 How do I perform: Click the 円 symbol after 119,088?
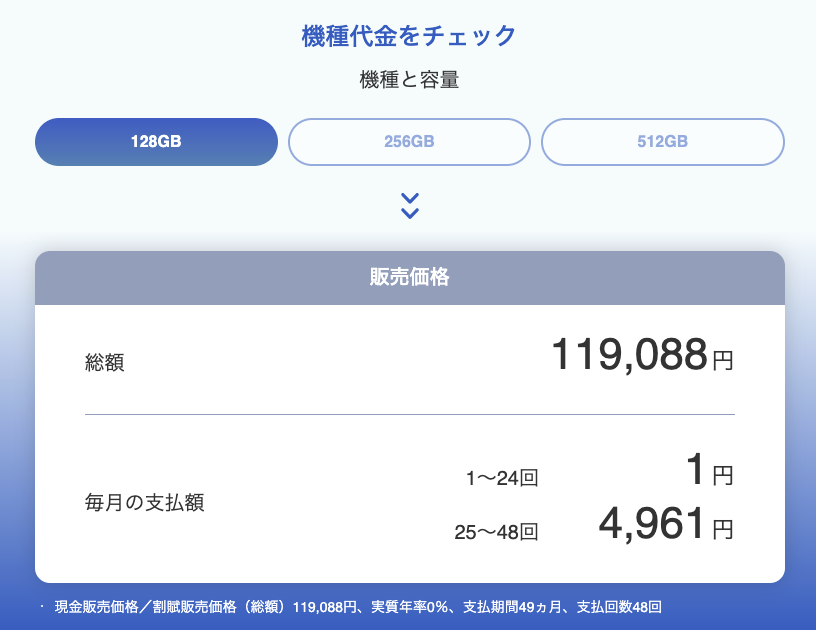point(723,361)
